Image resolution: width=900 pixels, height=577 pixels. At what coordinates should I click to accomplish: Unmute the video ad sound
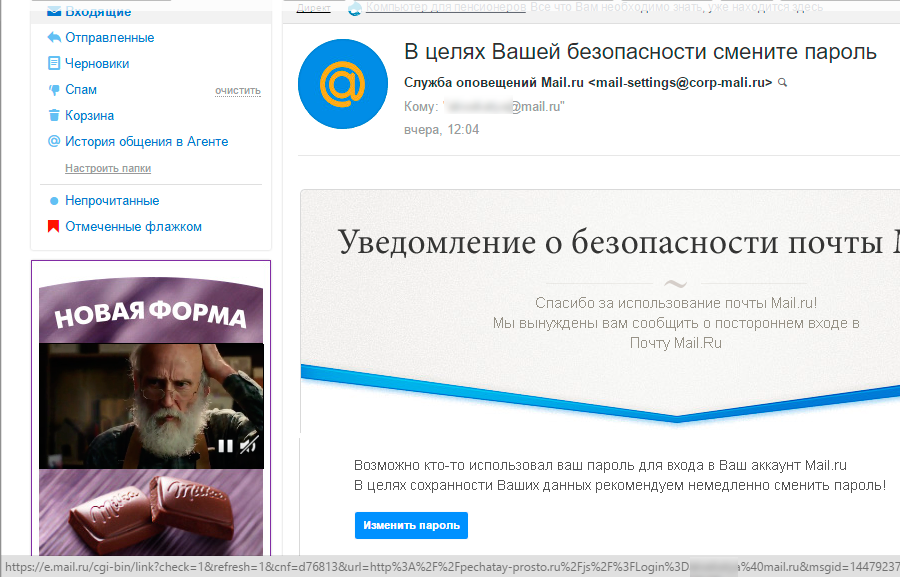tap(249, 444)
